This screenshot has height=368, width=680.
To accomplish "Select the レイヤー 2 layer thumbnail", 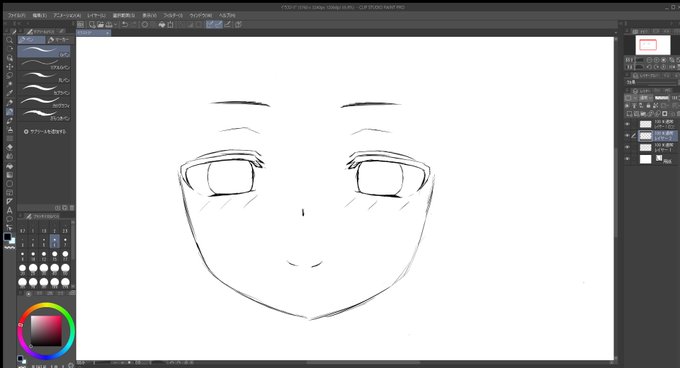I will [646, 136].
